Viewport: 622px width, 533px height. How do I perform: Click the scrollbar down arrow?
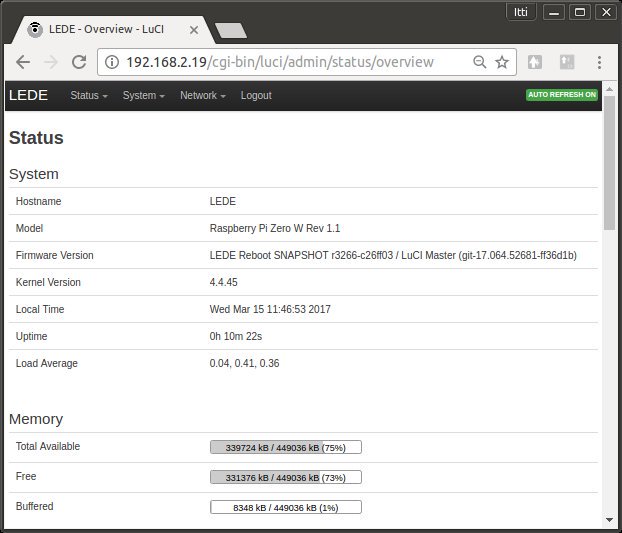(x=609, y=520)
